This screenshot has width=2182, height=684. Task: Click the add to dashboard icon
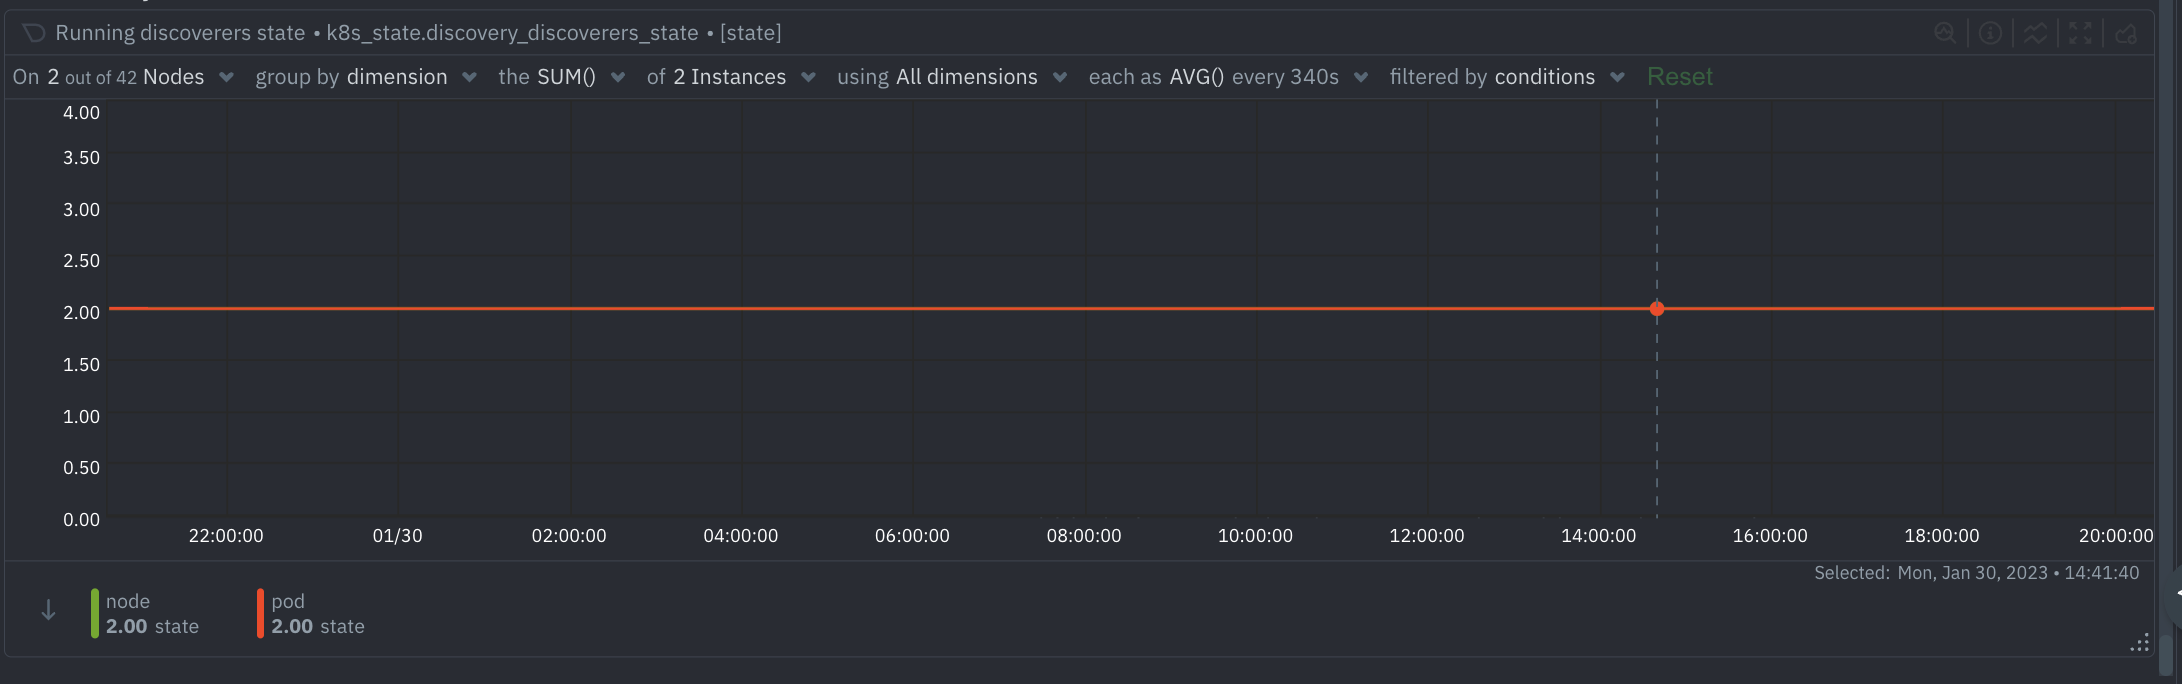pyautogui.click(x=2126, y=33)
